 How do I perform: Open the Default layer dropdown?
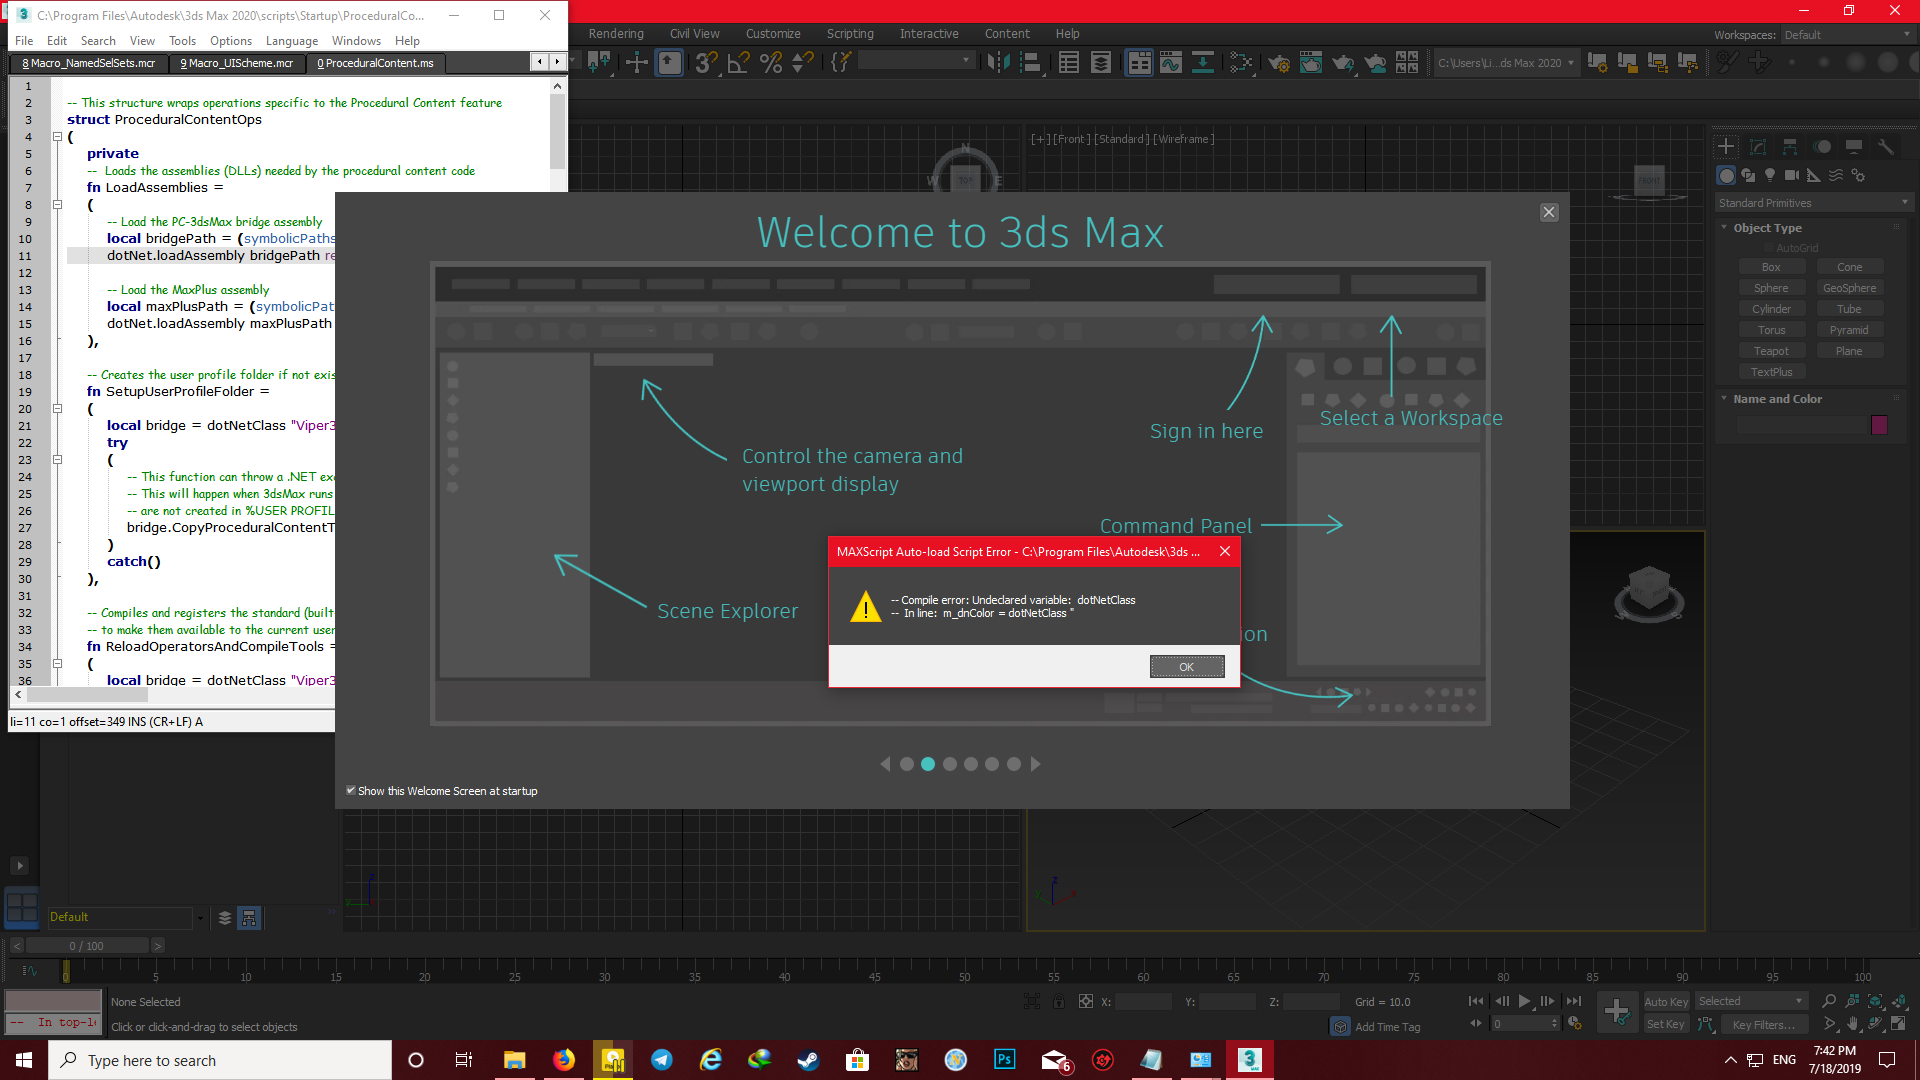click(x=126, y=917)
